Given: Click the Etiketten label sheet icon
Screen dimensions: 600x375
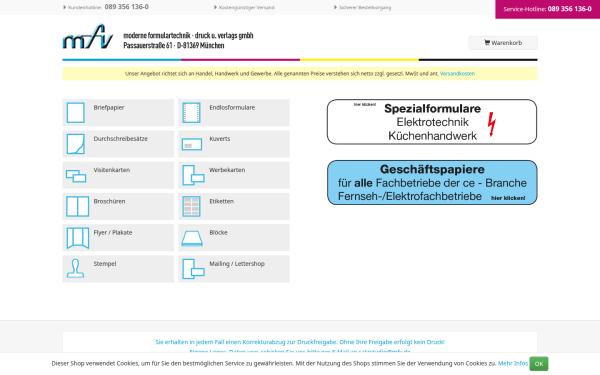Looking at the screenshot, I should pyautogui.click(x=191, y=207).
